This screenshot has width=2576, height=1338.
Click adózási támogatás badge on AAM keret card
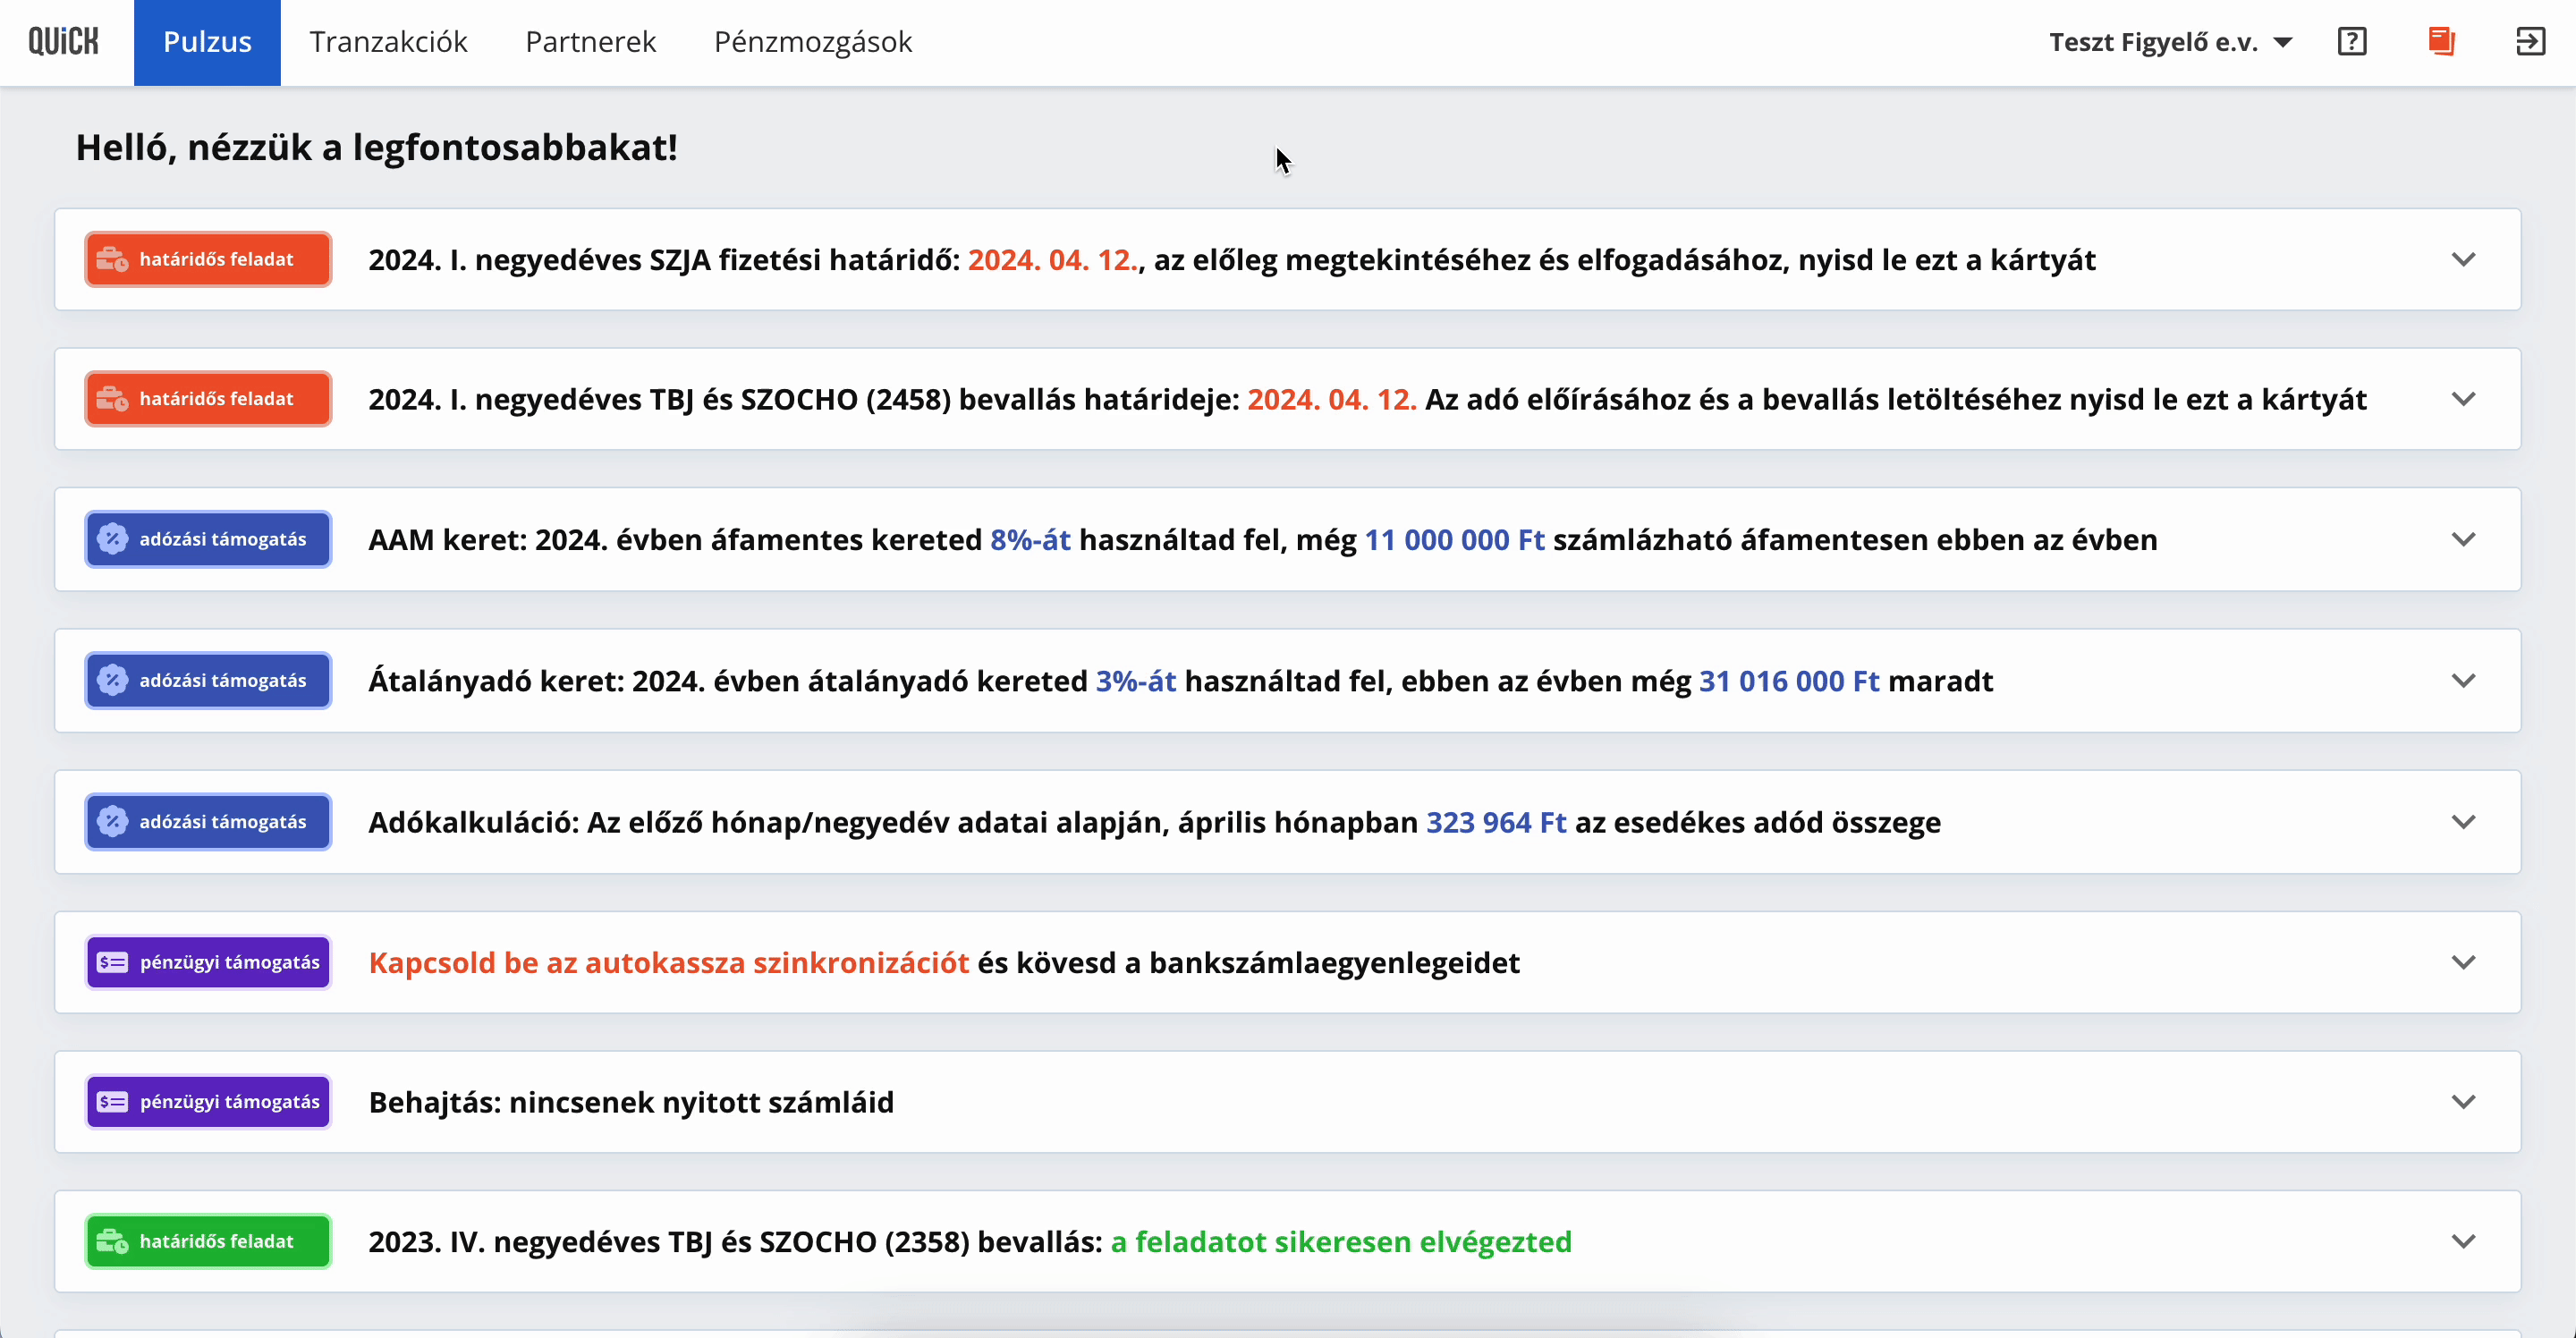pyautogui.click(x=208, y=539)
